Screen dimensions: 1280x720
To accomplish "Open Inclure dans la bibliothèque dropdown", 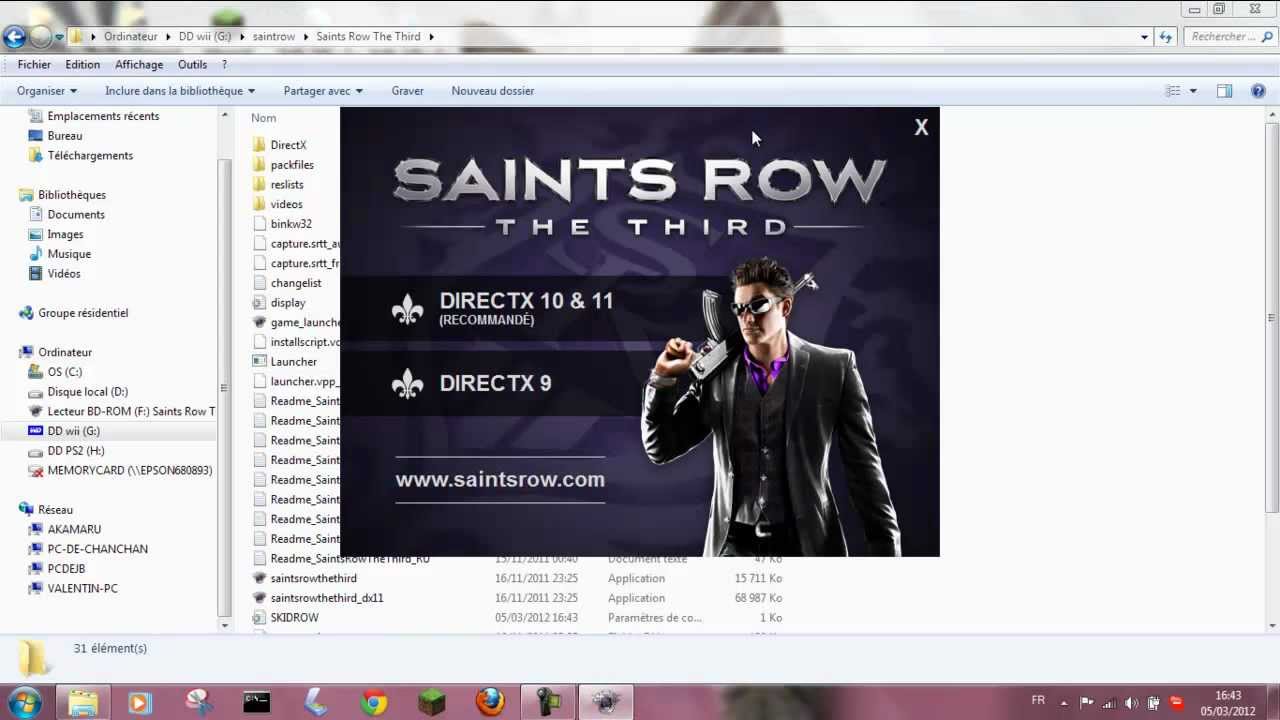I will click(180, 90).
